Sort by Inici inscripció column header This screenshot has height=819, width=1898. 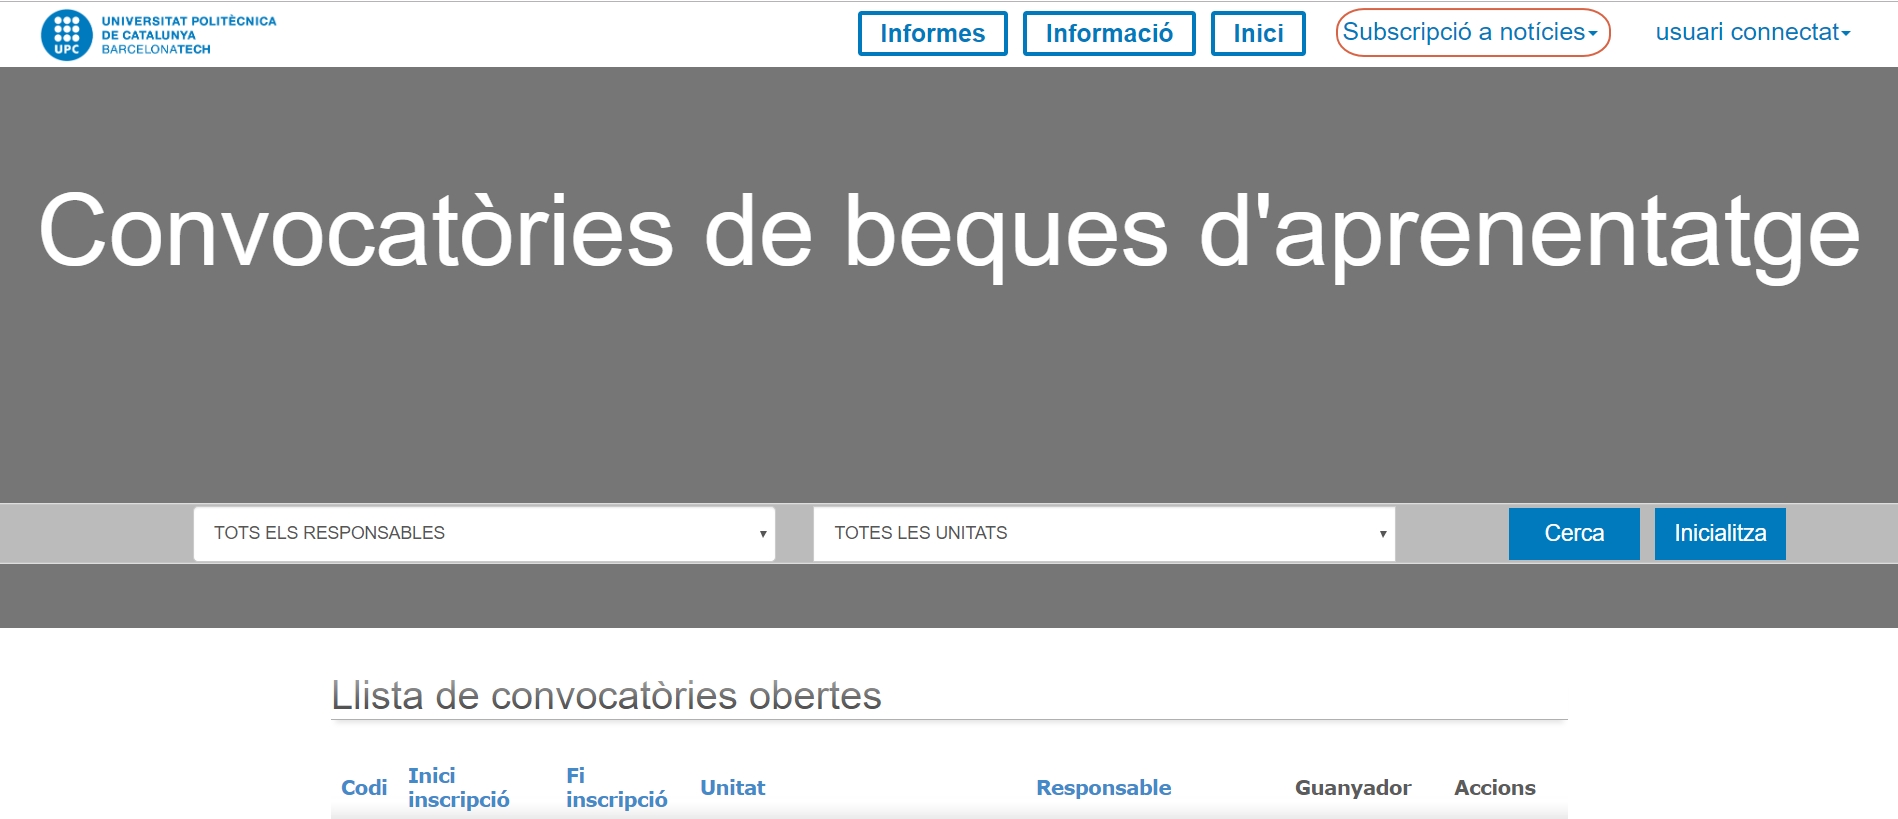[x=458, y=788]
